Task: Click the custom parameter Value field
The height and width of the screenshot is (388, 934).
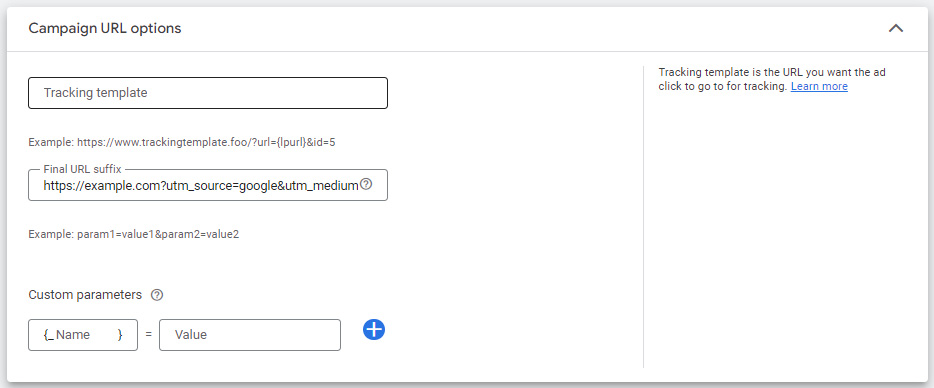Action: tap(250, 335)
